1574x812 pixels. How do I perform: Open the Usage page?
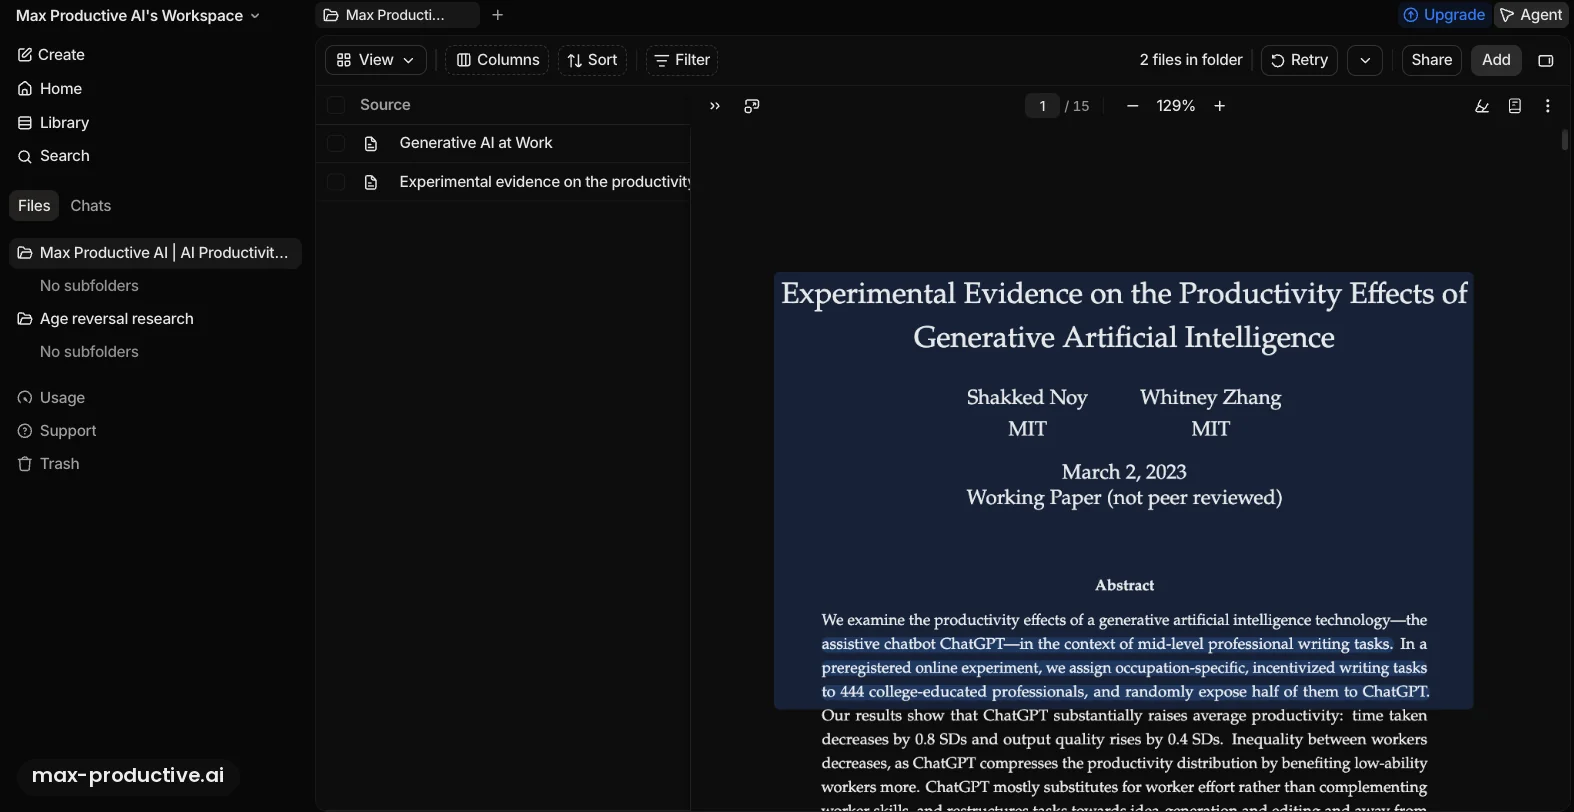pyautogui.click(x=52, y=398)
